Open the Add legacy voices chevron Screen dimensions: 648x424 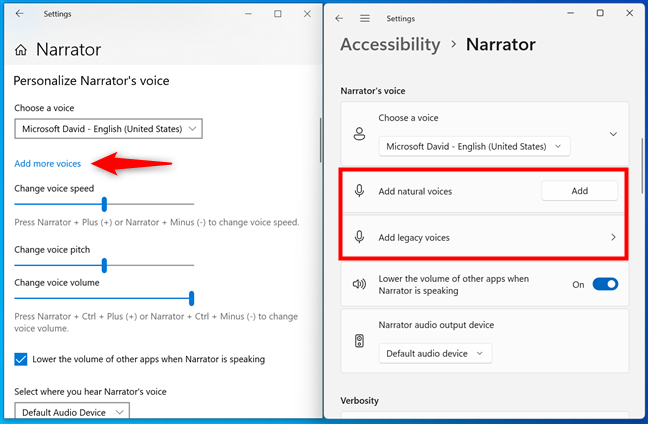(613, 237)
